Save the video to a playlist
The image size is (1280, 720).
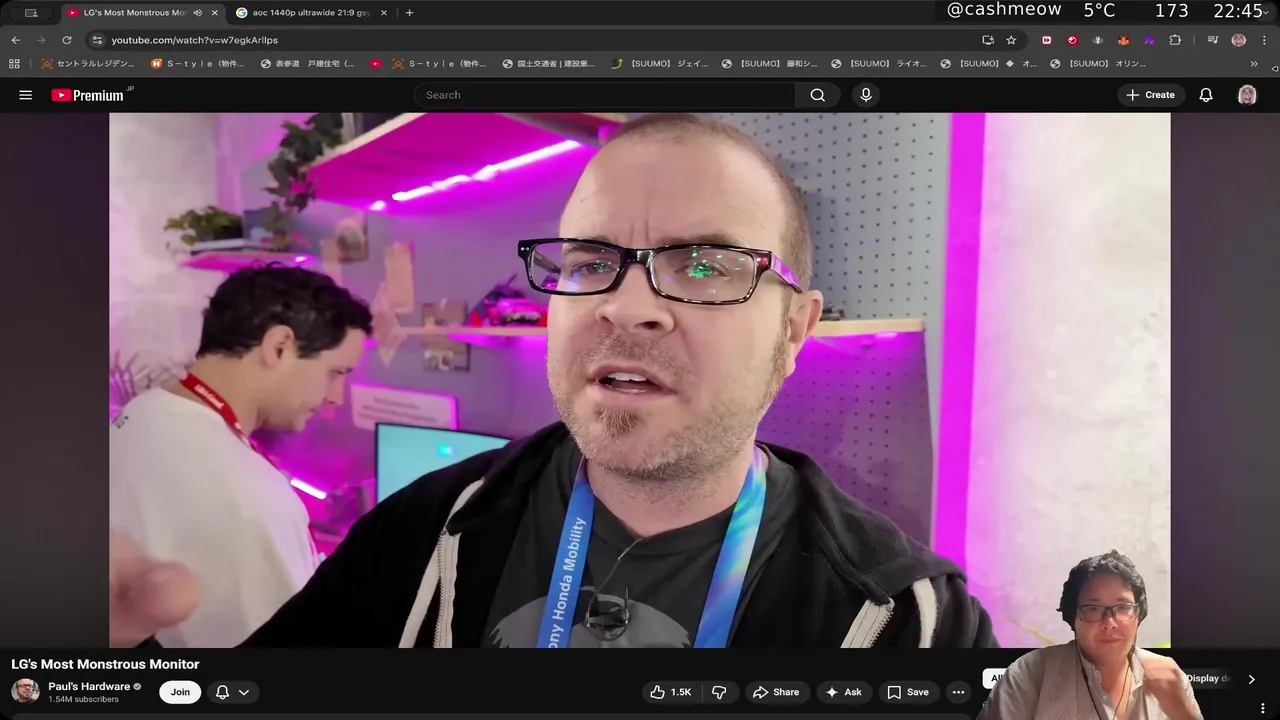[908, 692]
